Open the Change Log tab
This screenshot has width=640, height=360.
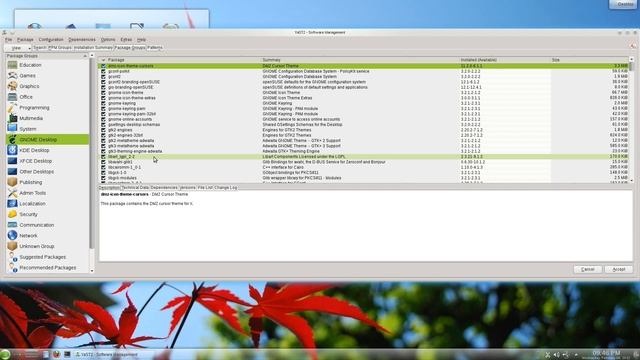[x=226, y=188]
